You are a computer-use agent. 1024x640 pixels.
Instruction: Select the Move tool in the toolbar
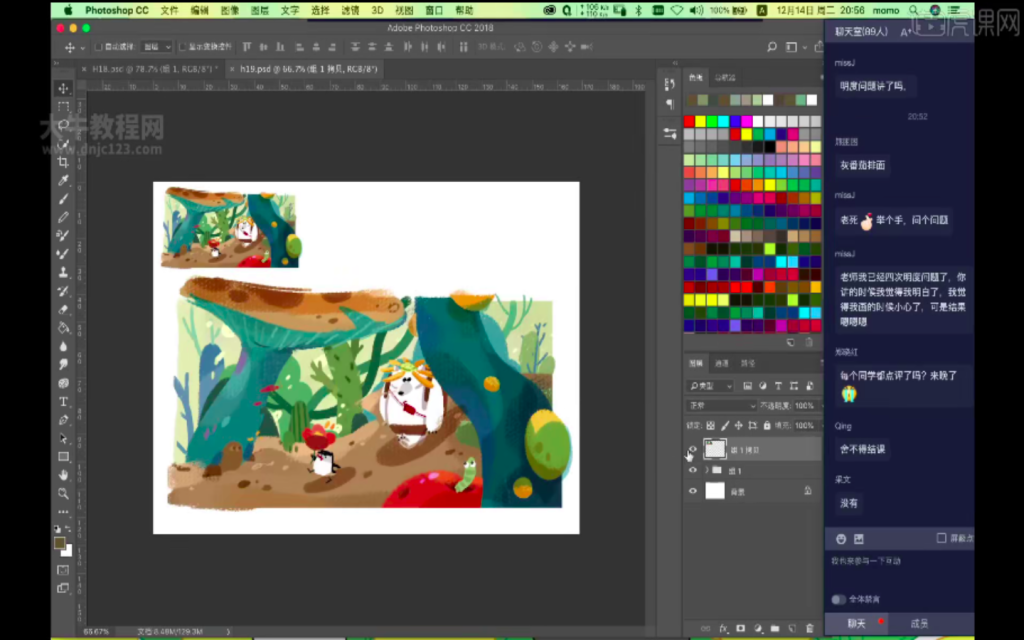(x=63, y=89)
